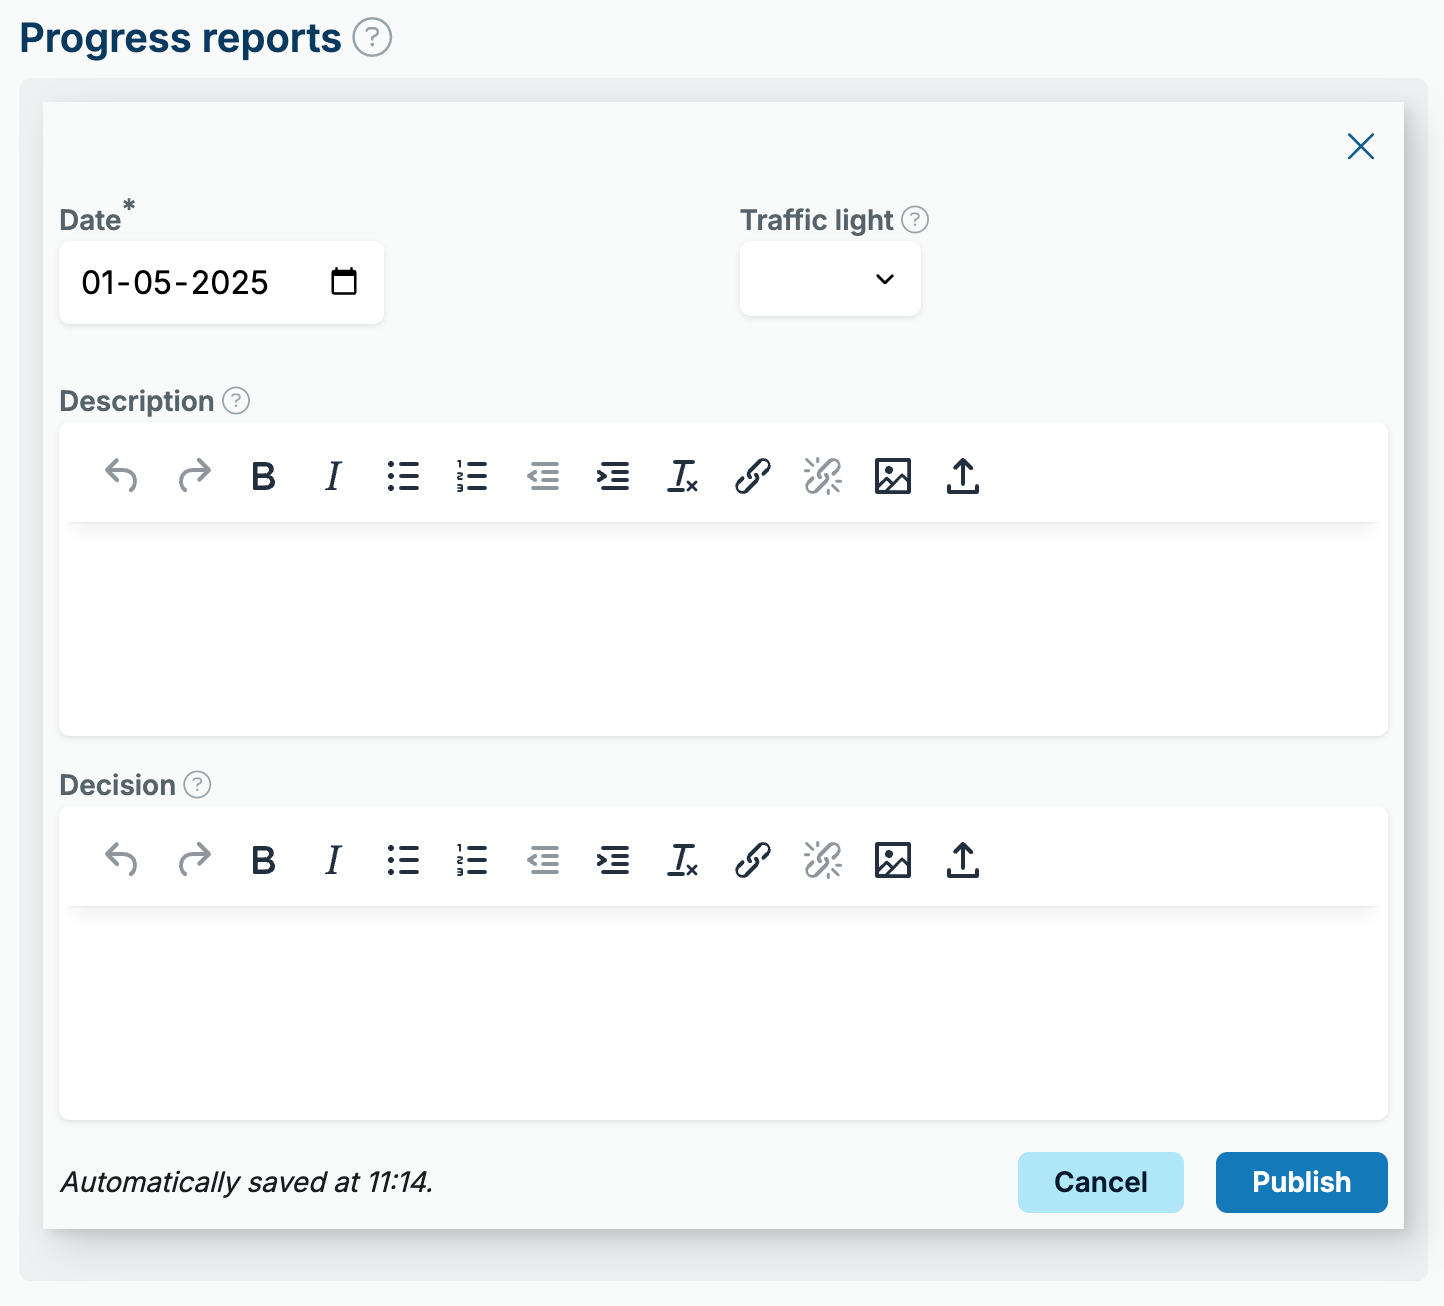Insert numbered list in Decision editor
Image resolution: width=1444 pixels, height=1306 pixels.
(x=472, y=860)
